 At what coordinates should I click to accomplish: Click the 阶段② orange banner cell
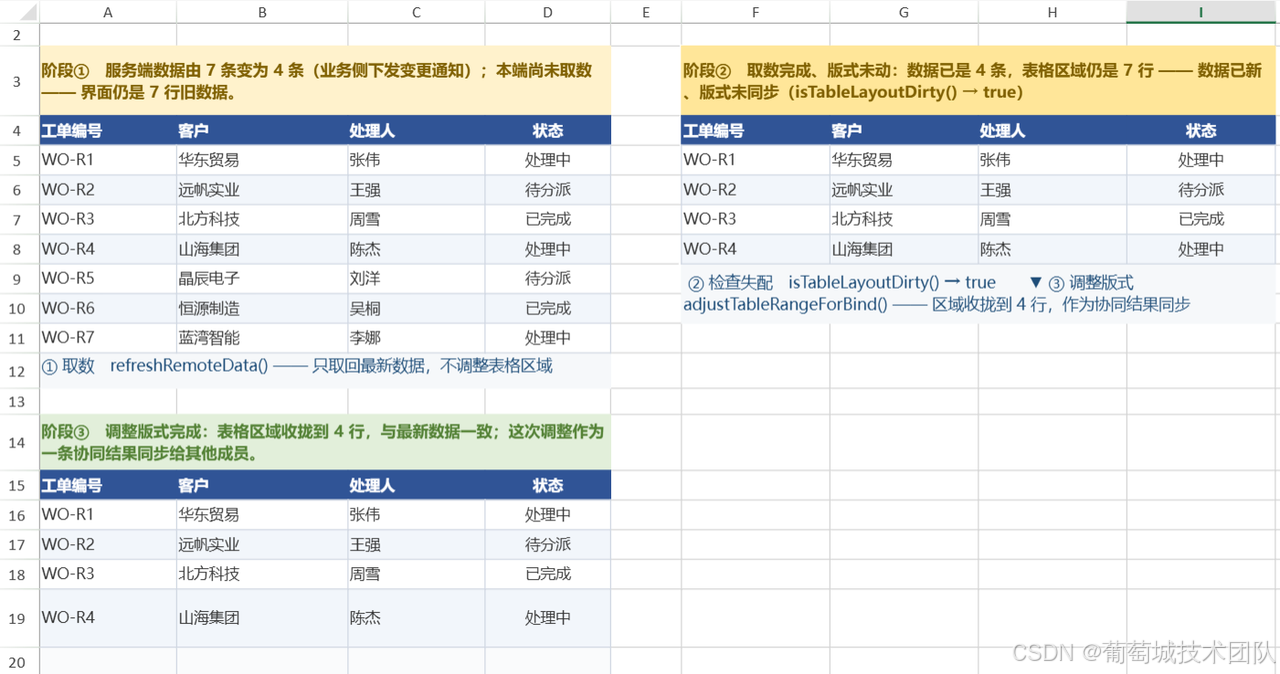tap(978, 81)
